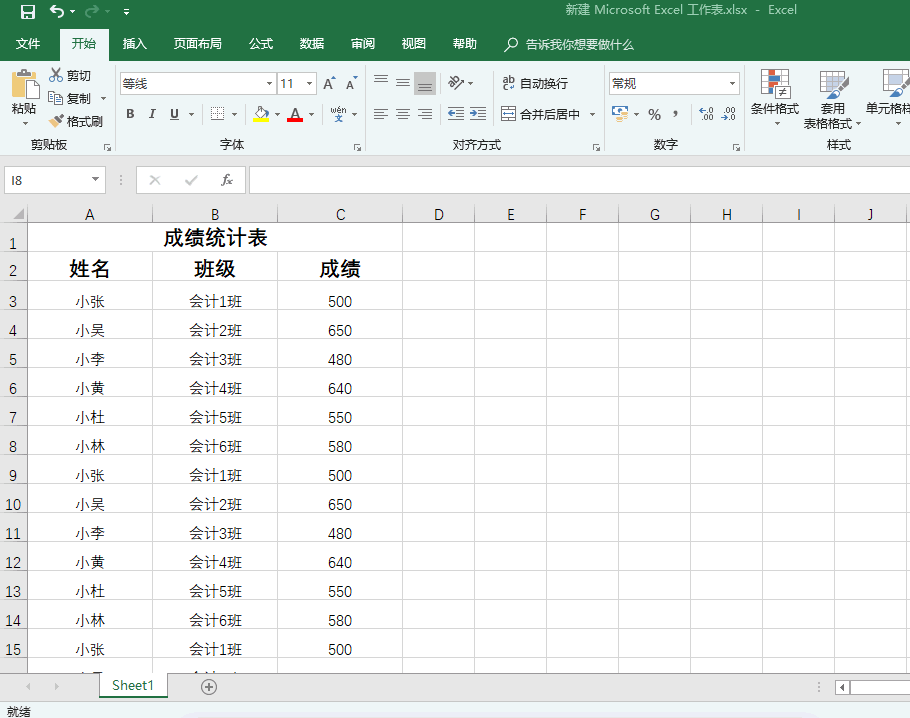Toggle the bottom align button
The height and width of the screenshot is (718, 910).
(x=425, y=83)
